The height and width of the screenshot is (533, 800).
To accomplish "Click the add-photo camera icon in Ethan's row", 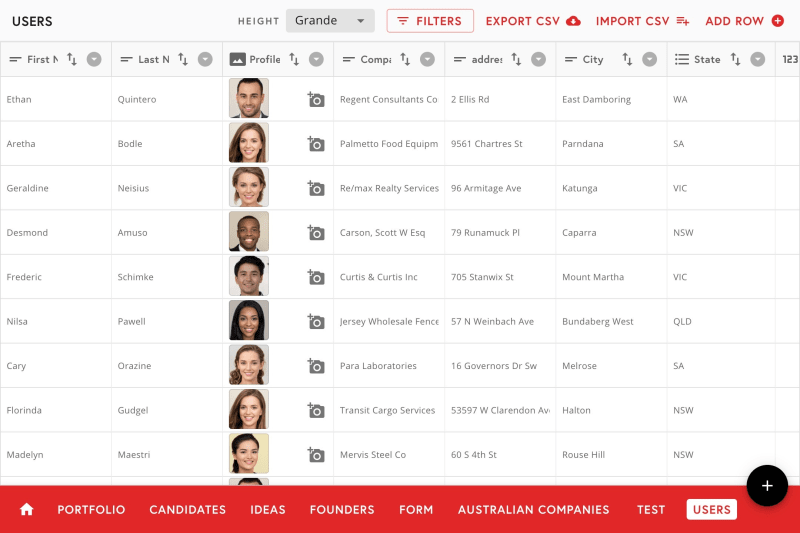I will 316,99.
